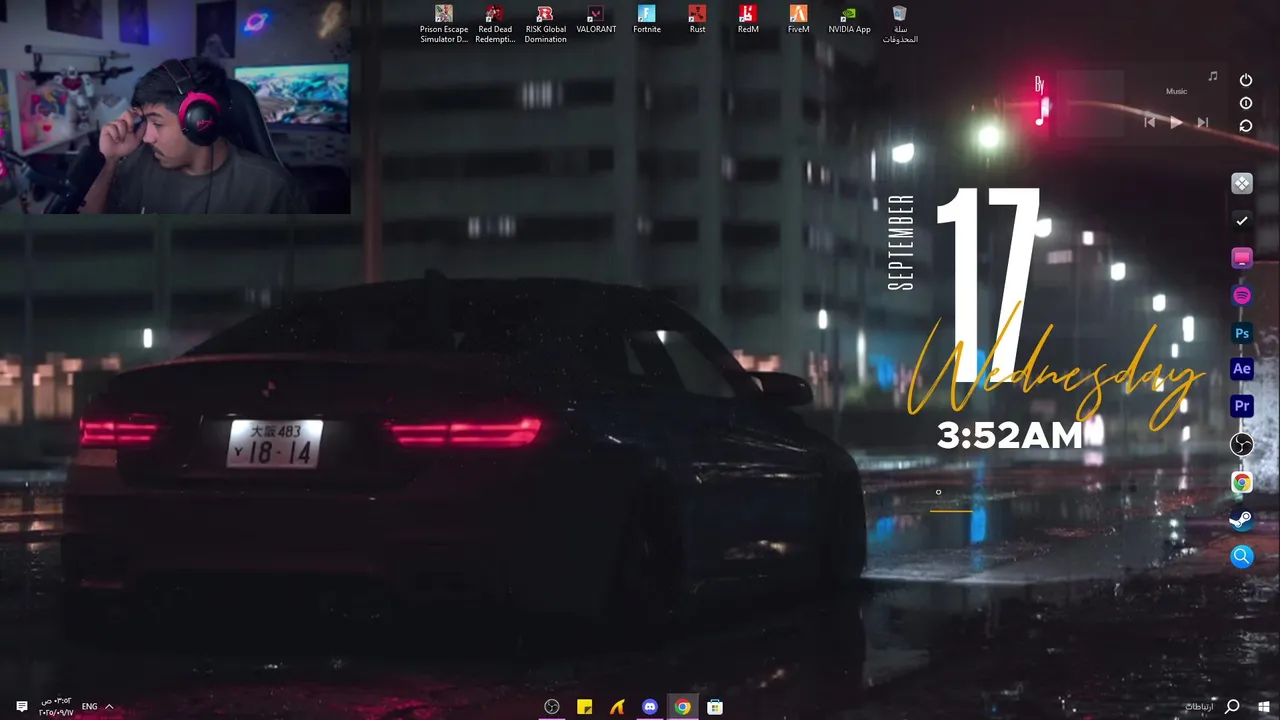
Task: Select the NVIDIA App desktop icon
Action: tap(849, 20)
